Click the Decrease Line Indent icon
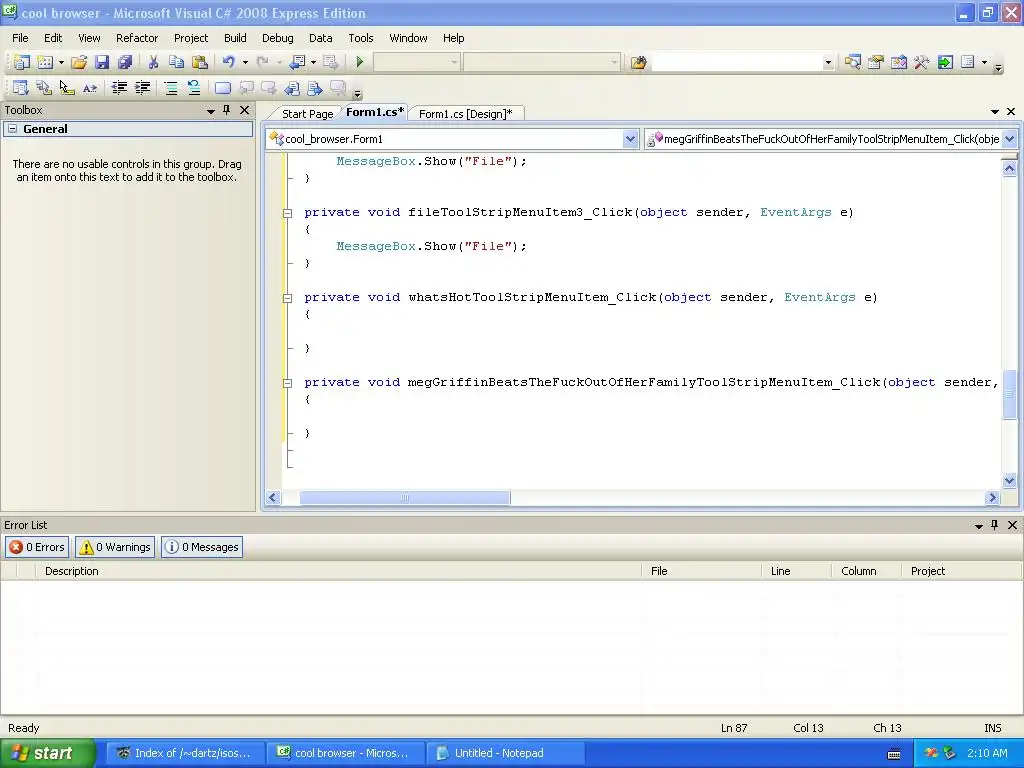Image resolution: width=1024 pixels, height=768 pixels. click(x=119, y=88)
